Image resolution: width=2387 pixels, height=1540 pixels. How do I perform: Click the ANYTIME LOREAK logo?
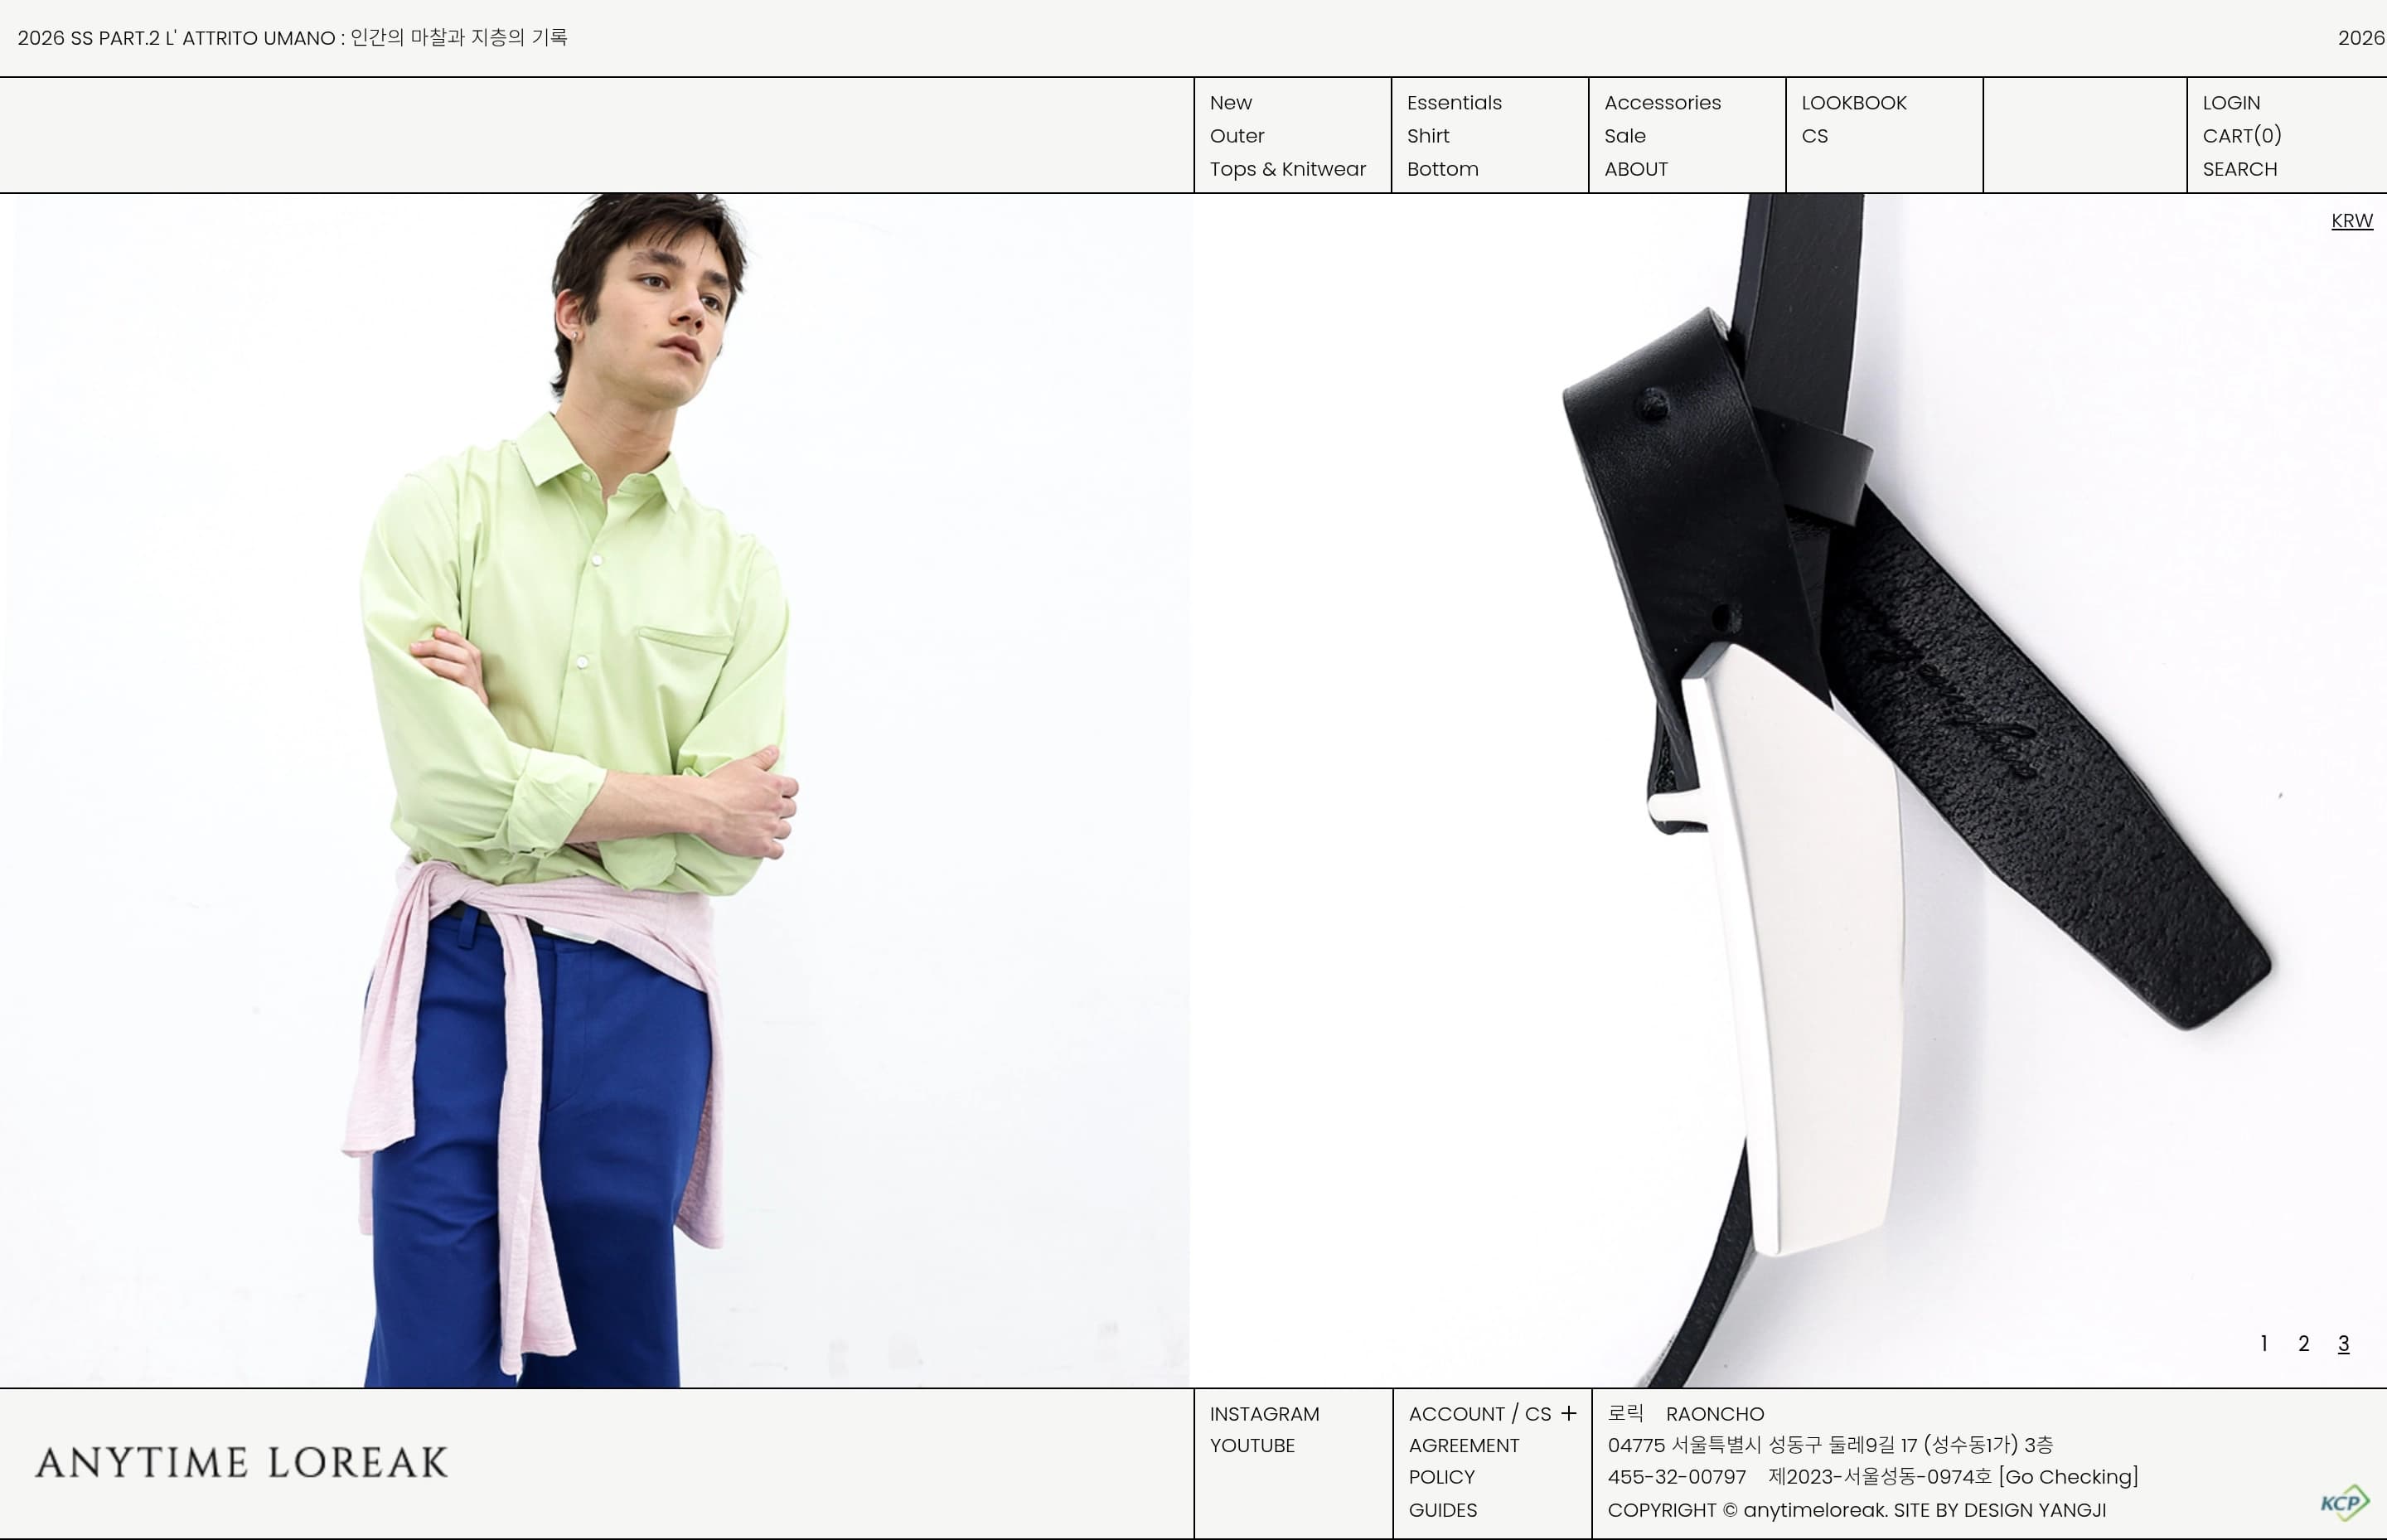241,1463
